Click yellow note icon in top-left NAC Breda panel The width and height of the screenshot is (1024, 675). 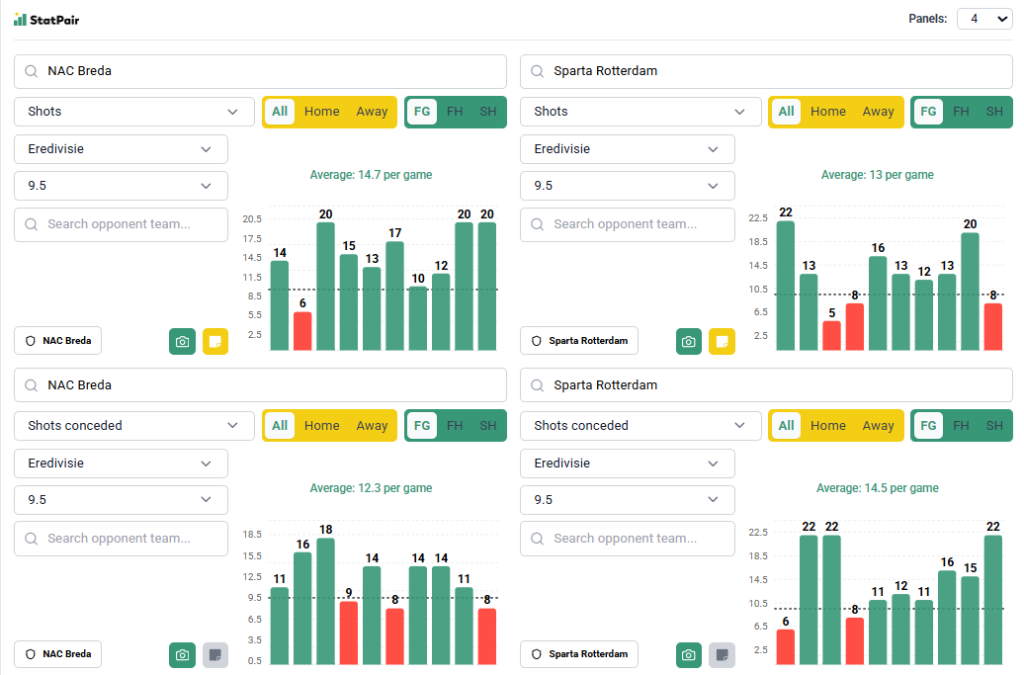215,341
